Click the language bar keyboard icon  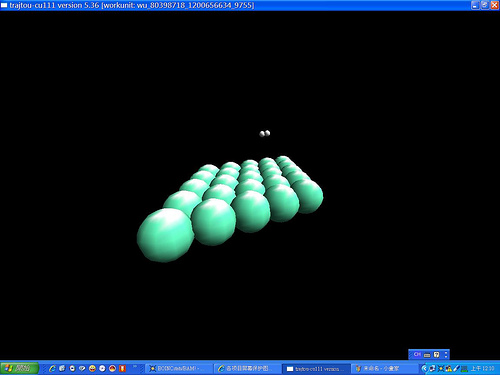(427, 355)
